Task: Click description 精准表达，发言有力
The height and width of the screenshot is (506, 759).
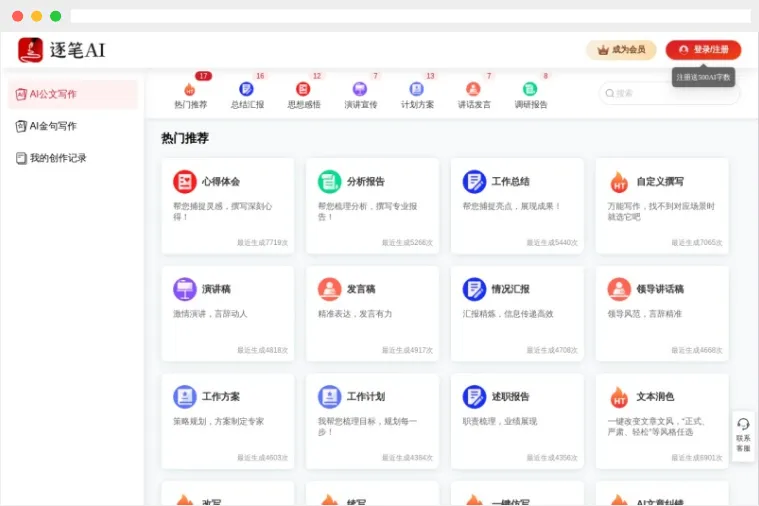Action: coord(355,314)
